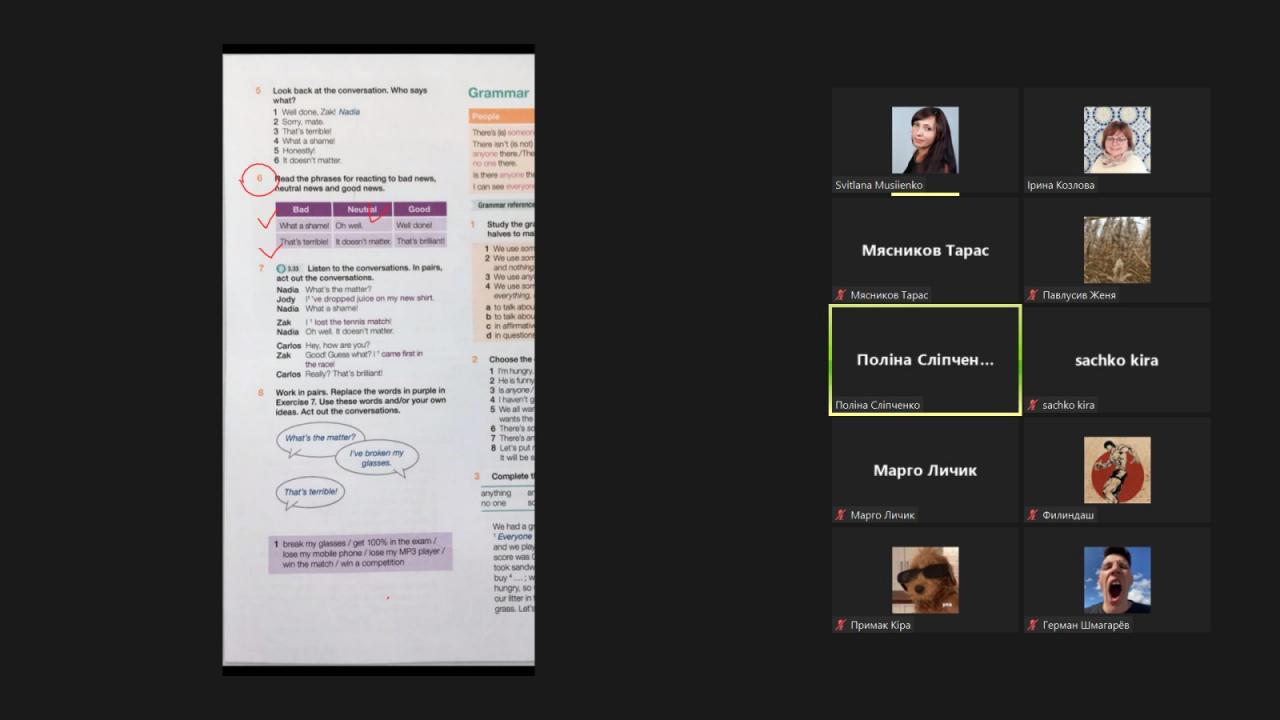Select Ірина Козлова's profile picture
Image resolution: width=1280 pixels, height=720 pixels.
1117,140
